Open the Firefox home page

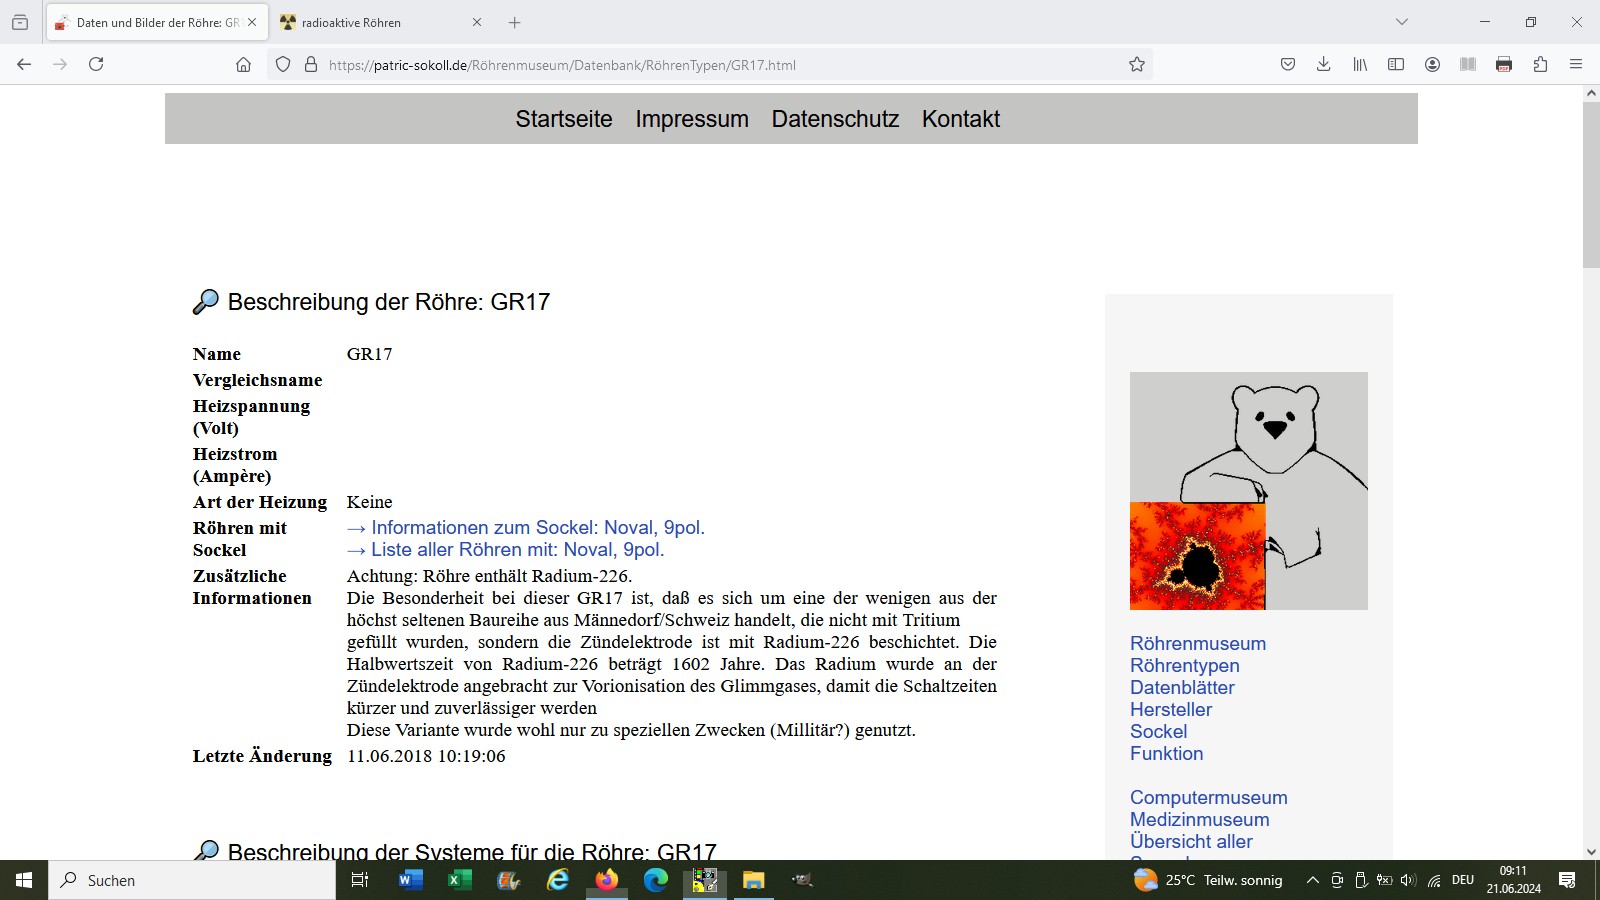[243, 64]
